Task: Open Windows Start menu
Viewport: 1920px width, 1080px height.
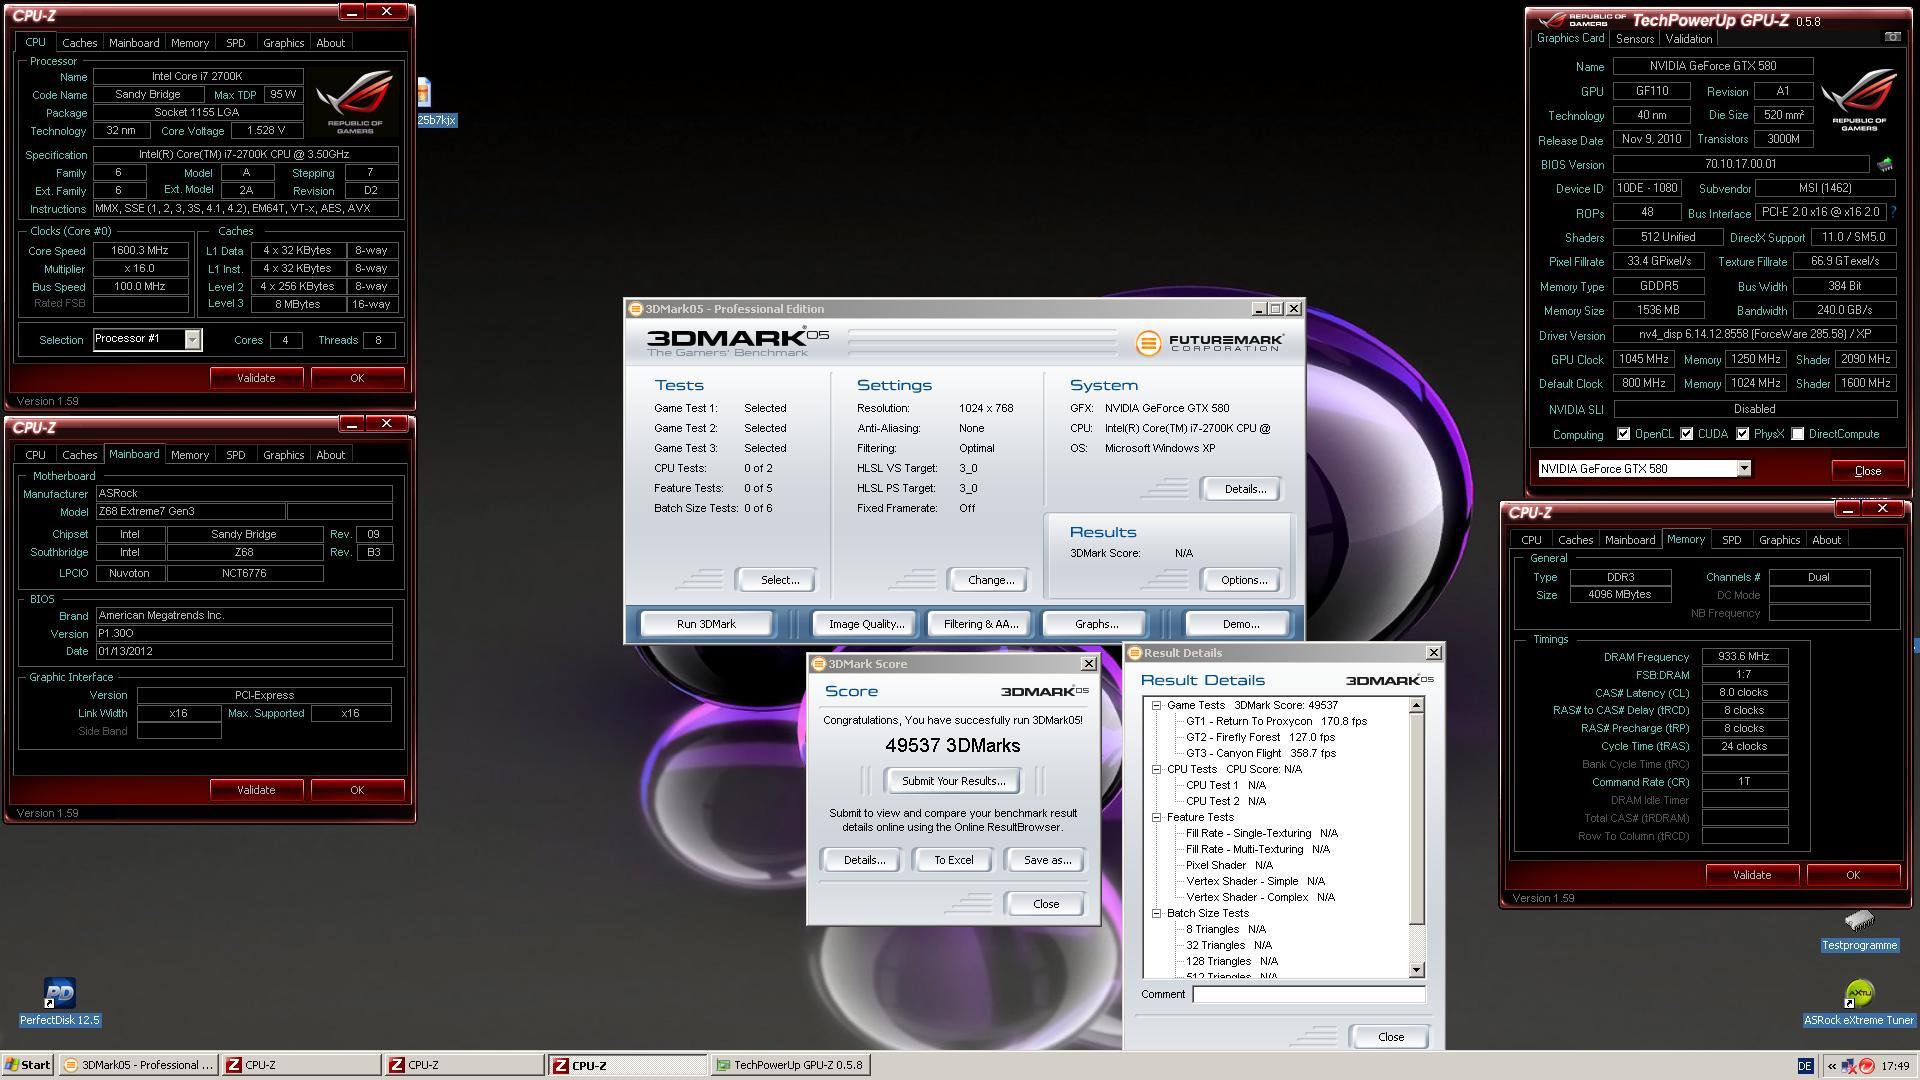Action: [x=27, y=1065]
